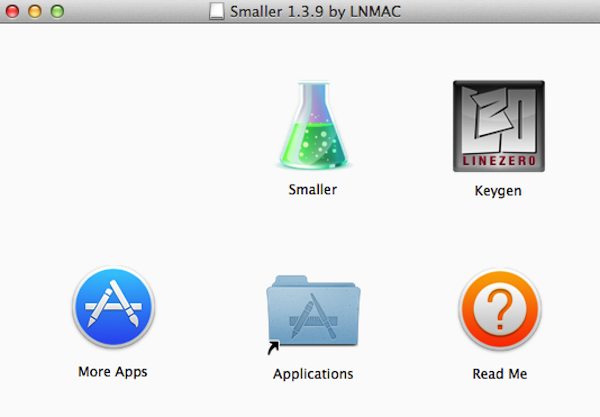Open the Read Me question mark icon
The image size is (600, 417).
pos(500,309)
